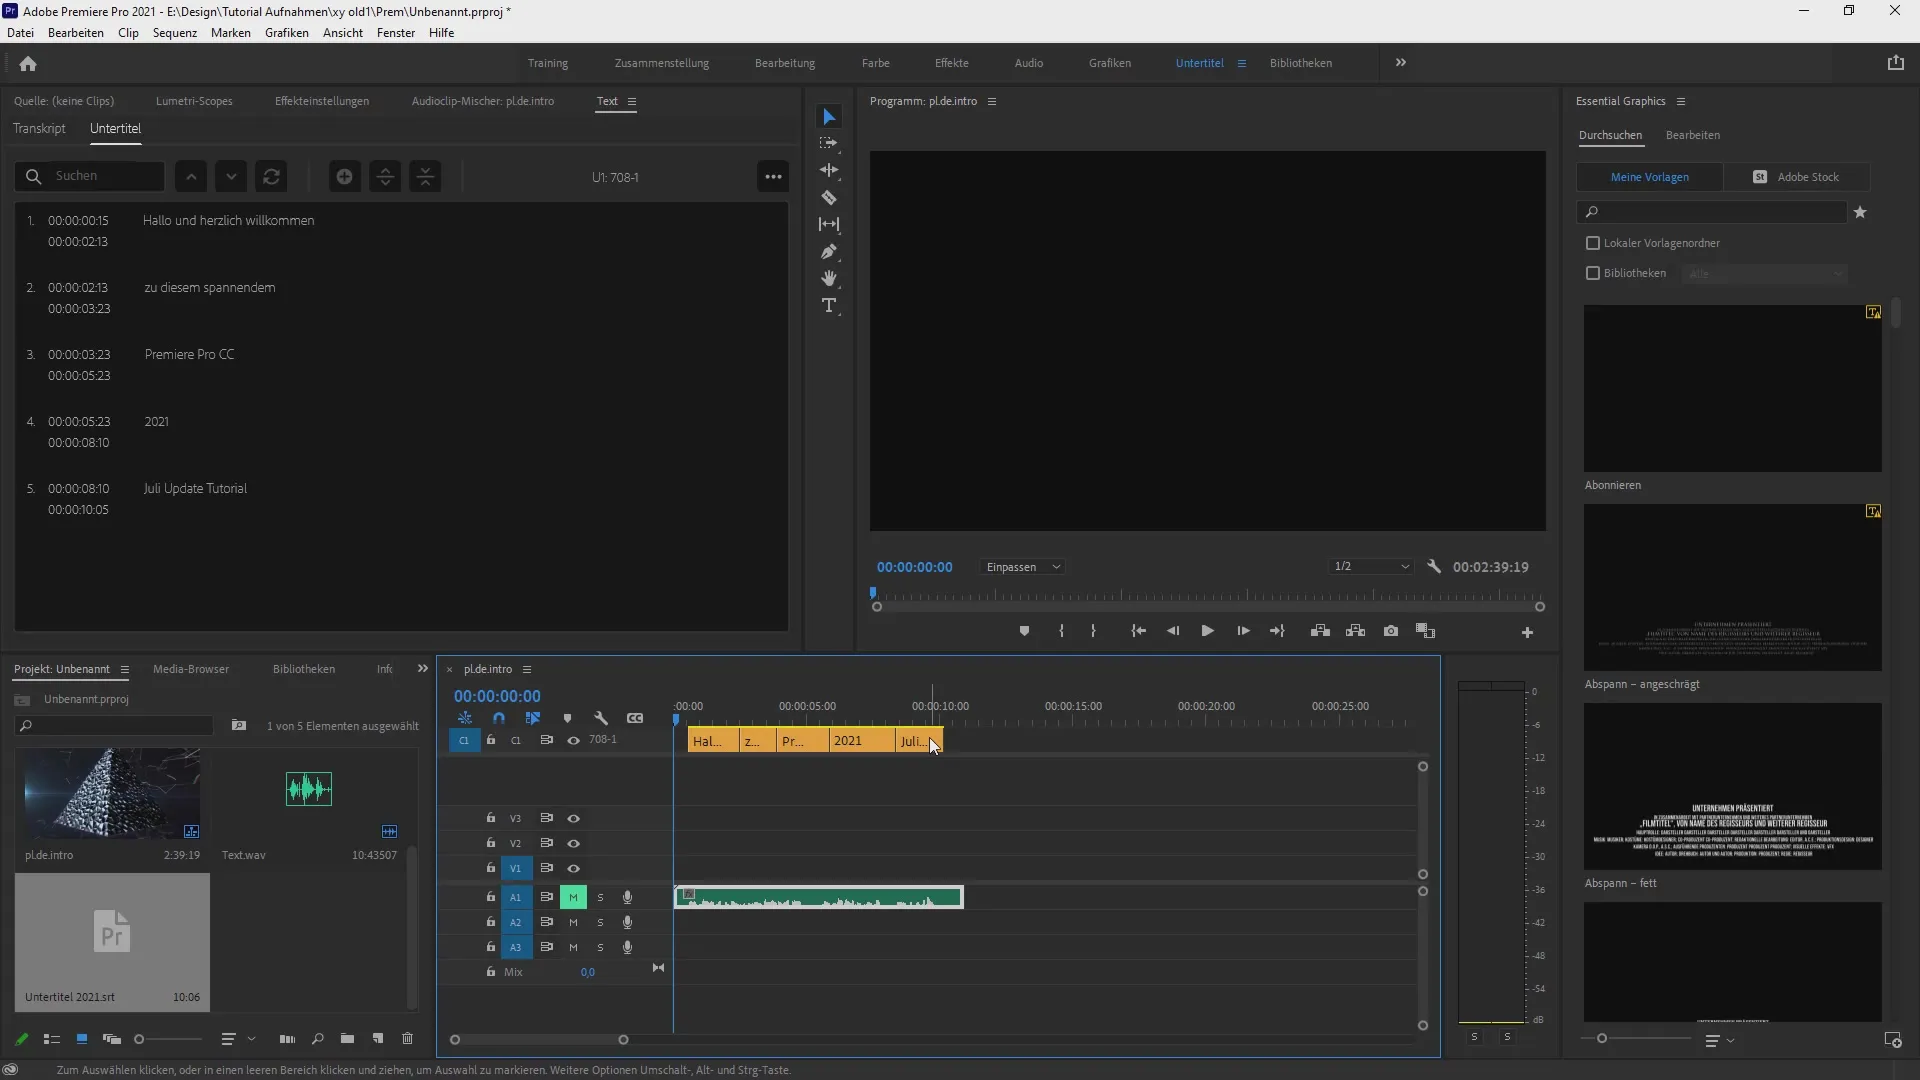
Task: Play the sequence in Program monitor
Action: [x=1207, y=631]
